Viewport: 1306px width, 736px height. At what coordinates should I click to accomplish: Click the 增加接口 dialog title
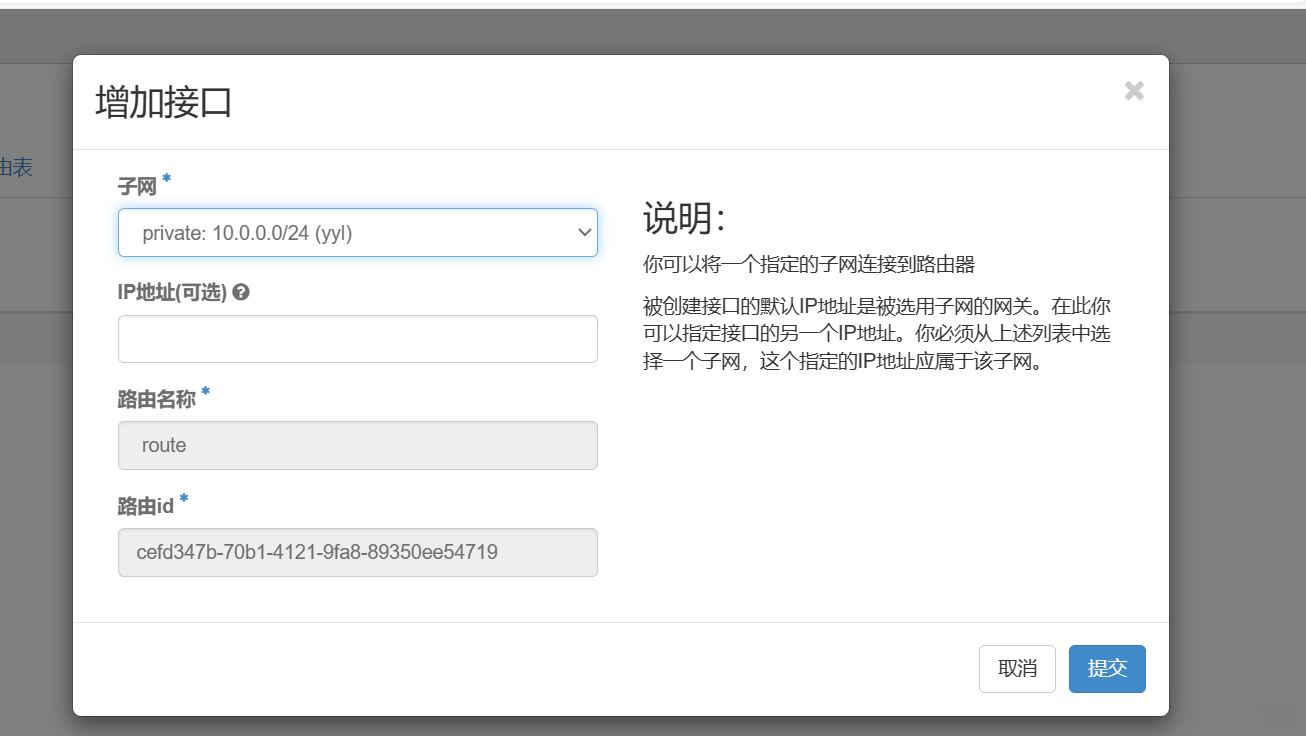[164, 103]
